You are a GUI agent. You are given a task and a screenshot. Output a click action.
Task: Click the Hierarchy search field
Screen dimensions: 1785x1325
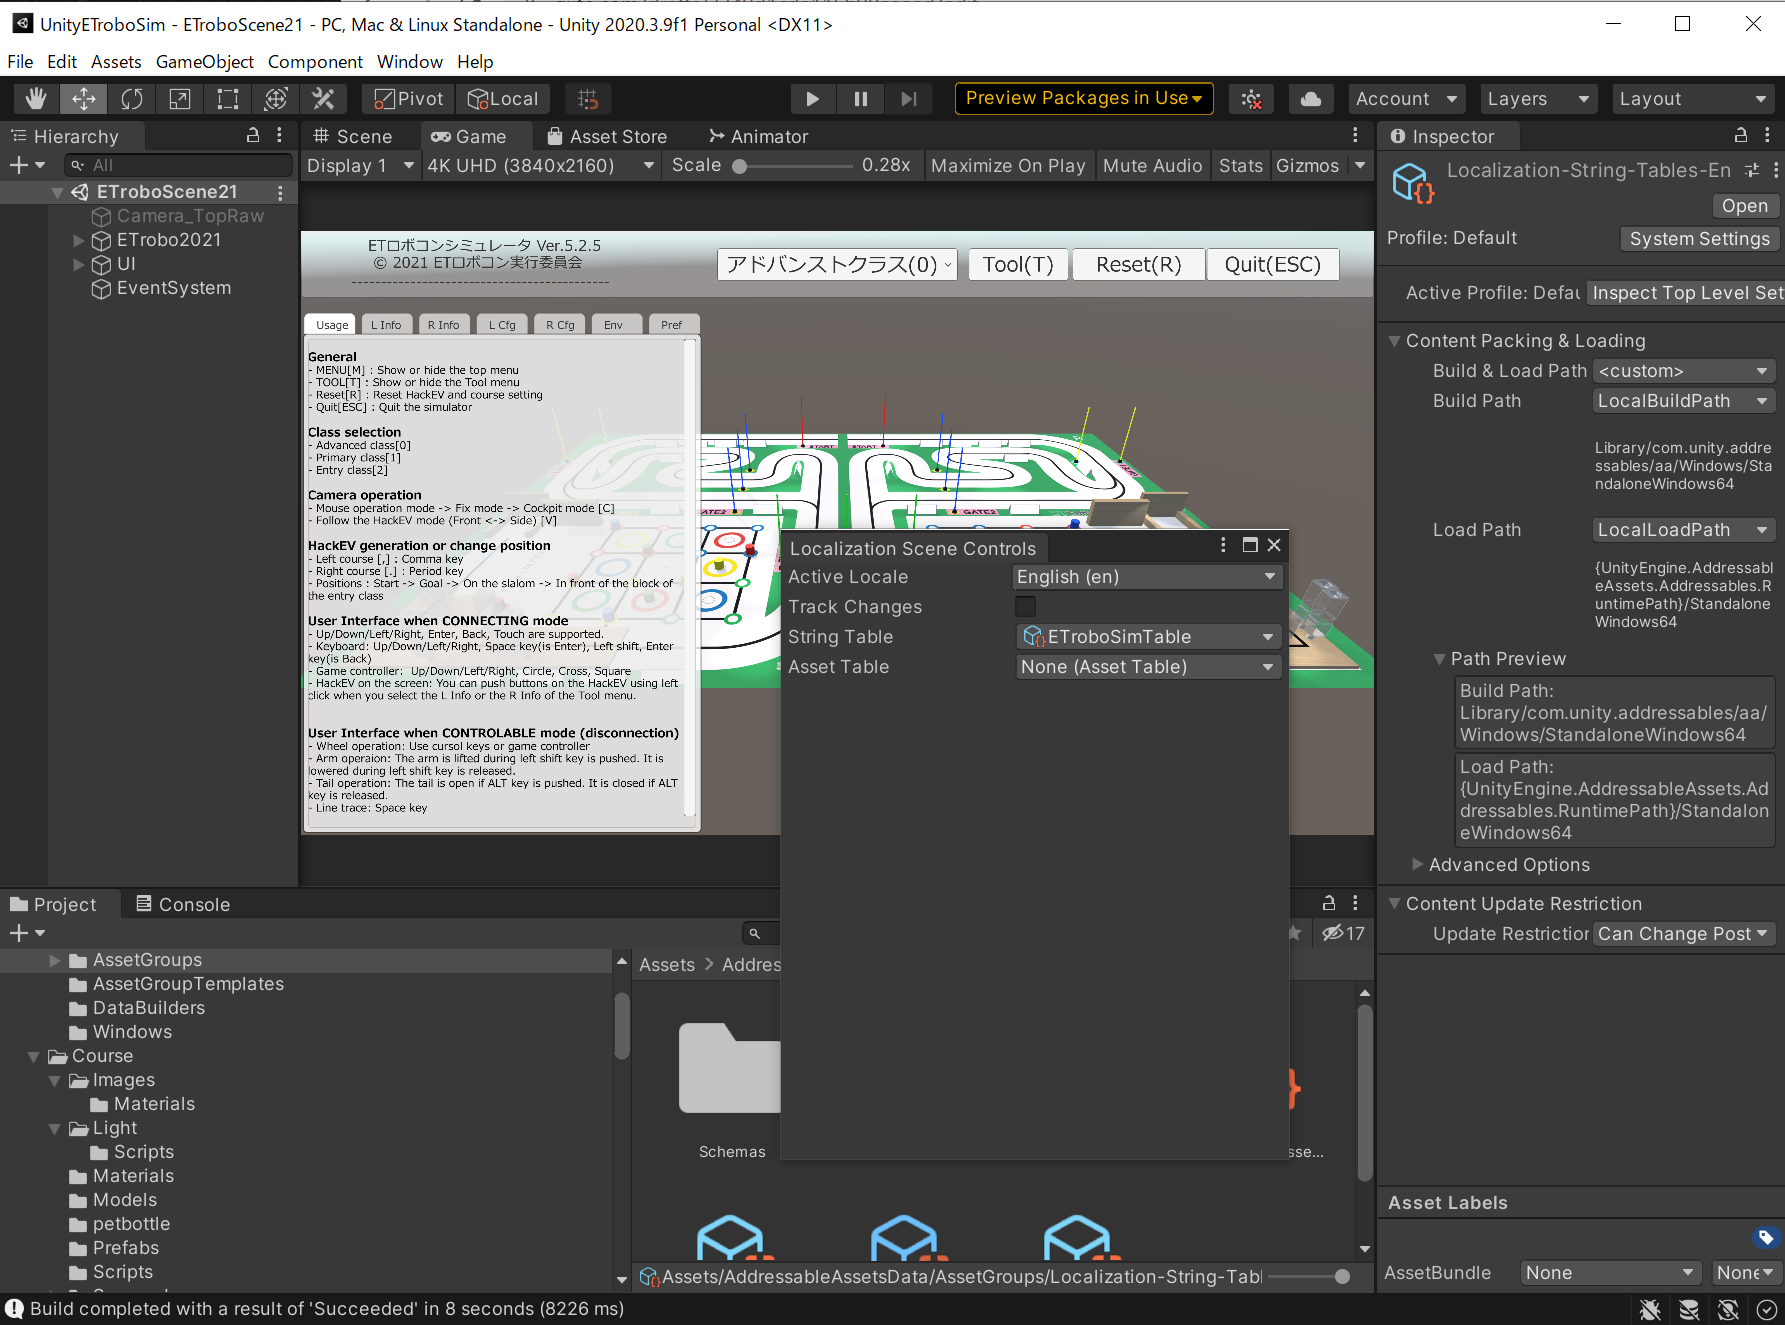pyautogui.click(x=178, y=165)
